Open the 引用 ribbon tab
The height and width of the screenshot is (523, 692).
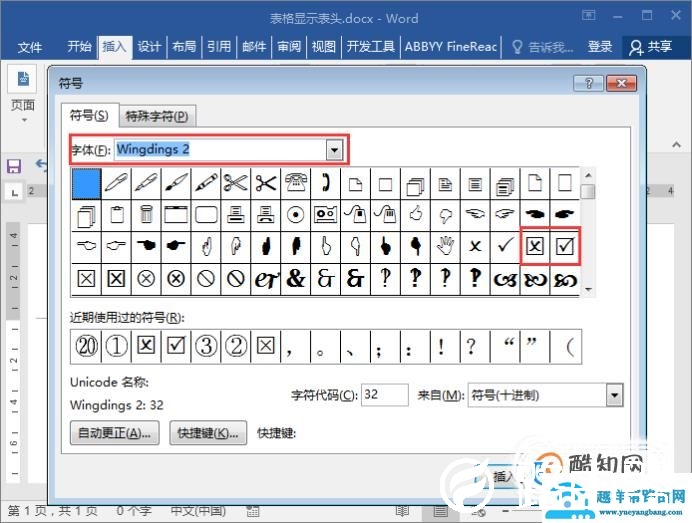(x=219, y=46)
